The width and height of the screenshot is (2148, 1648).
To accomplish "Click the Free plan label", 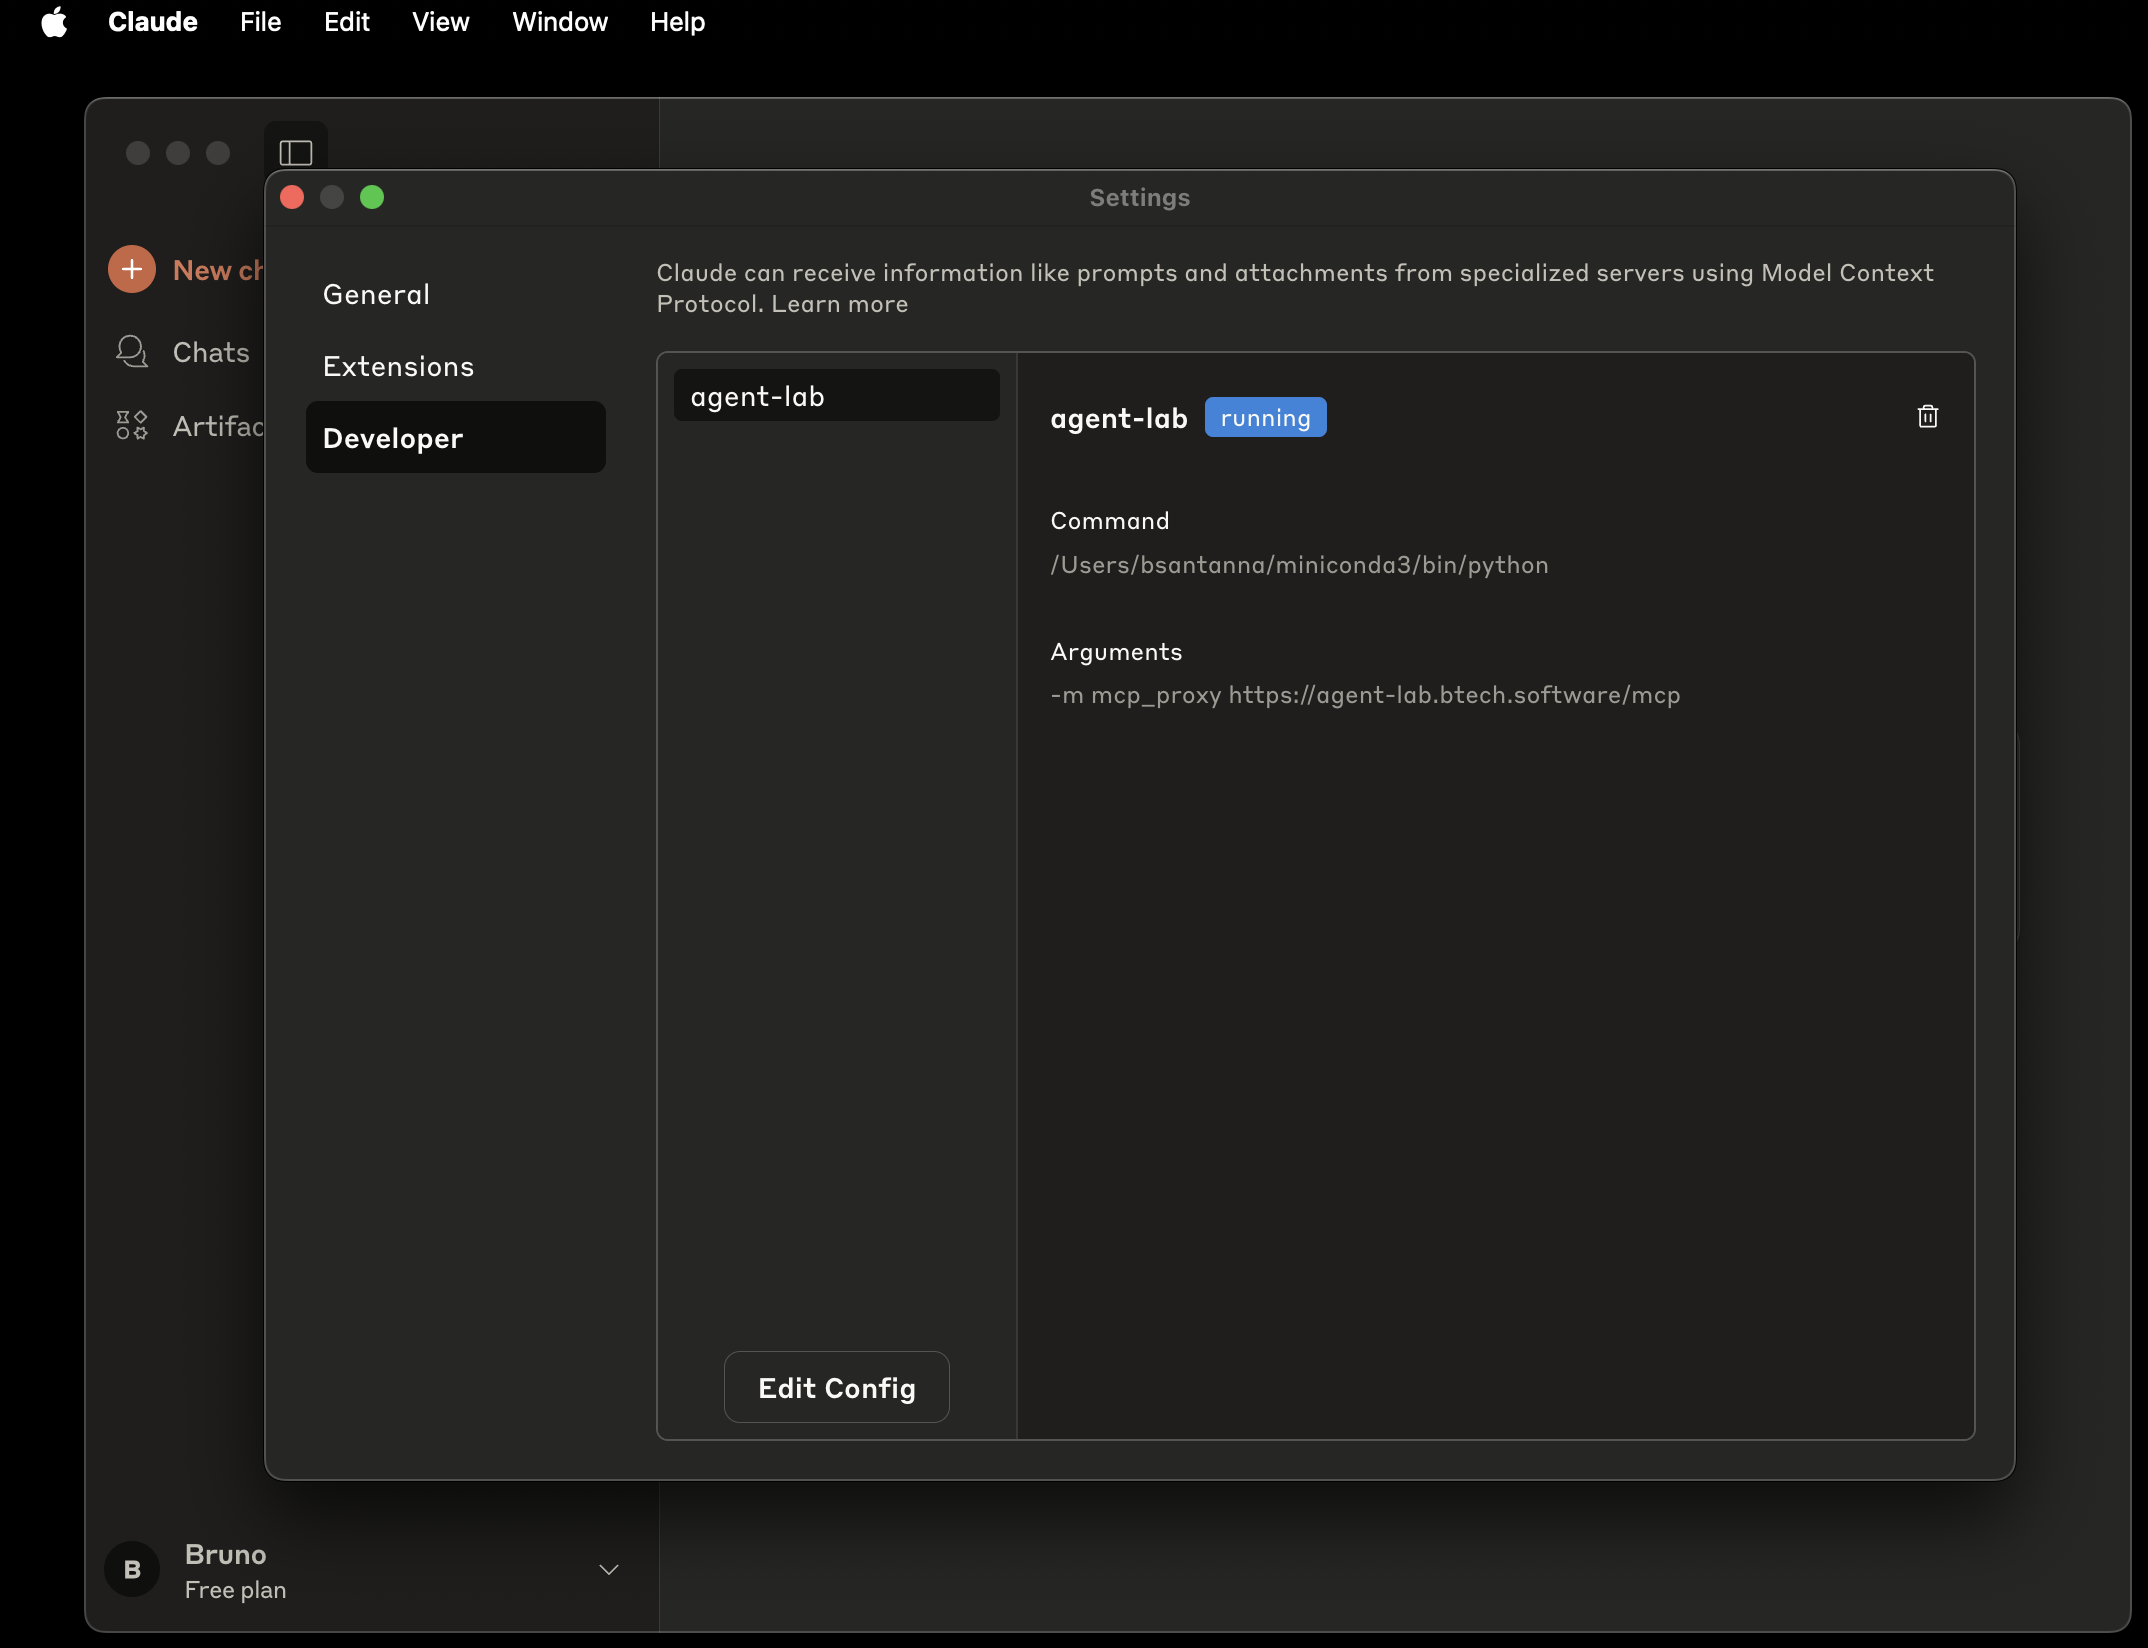I will (235, 1590).
